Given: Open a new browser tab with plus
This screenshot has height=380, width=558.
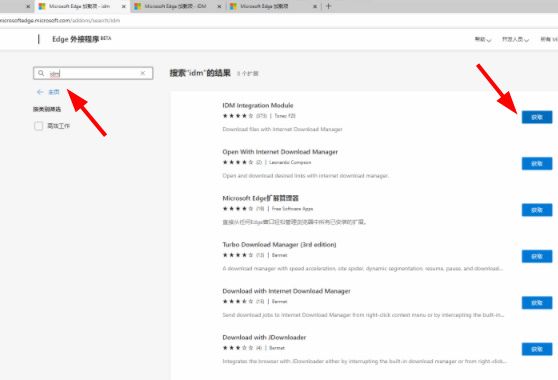Looking at the screenshot, I should tap(328, 6).
